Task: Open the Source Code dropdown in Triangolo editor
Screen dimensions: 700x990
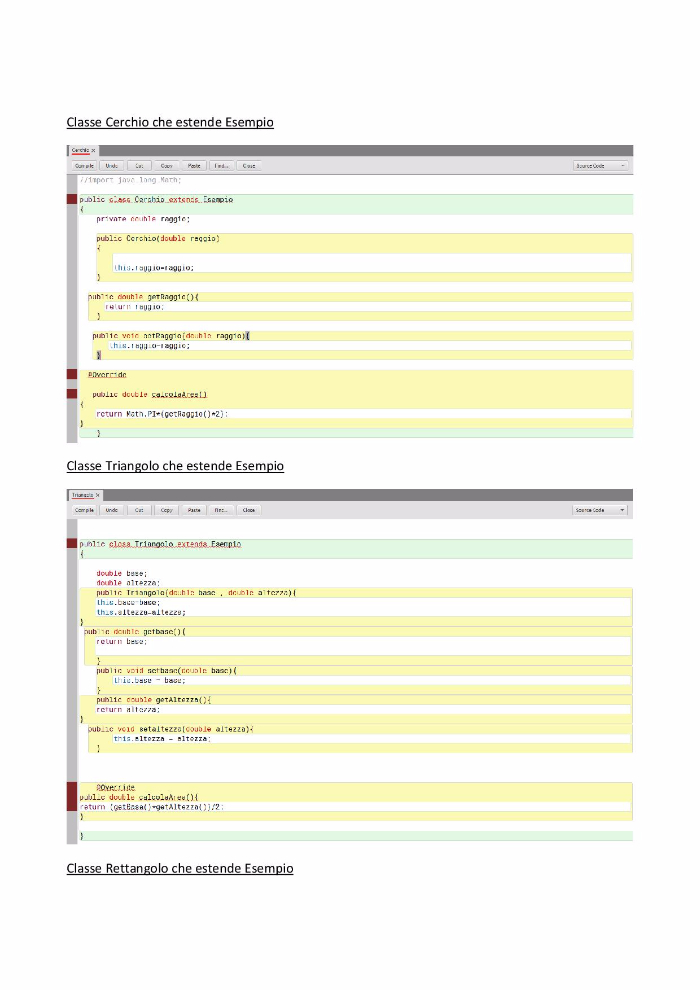Action: point(600,510)
